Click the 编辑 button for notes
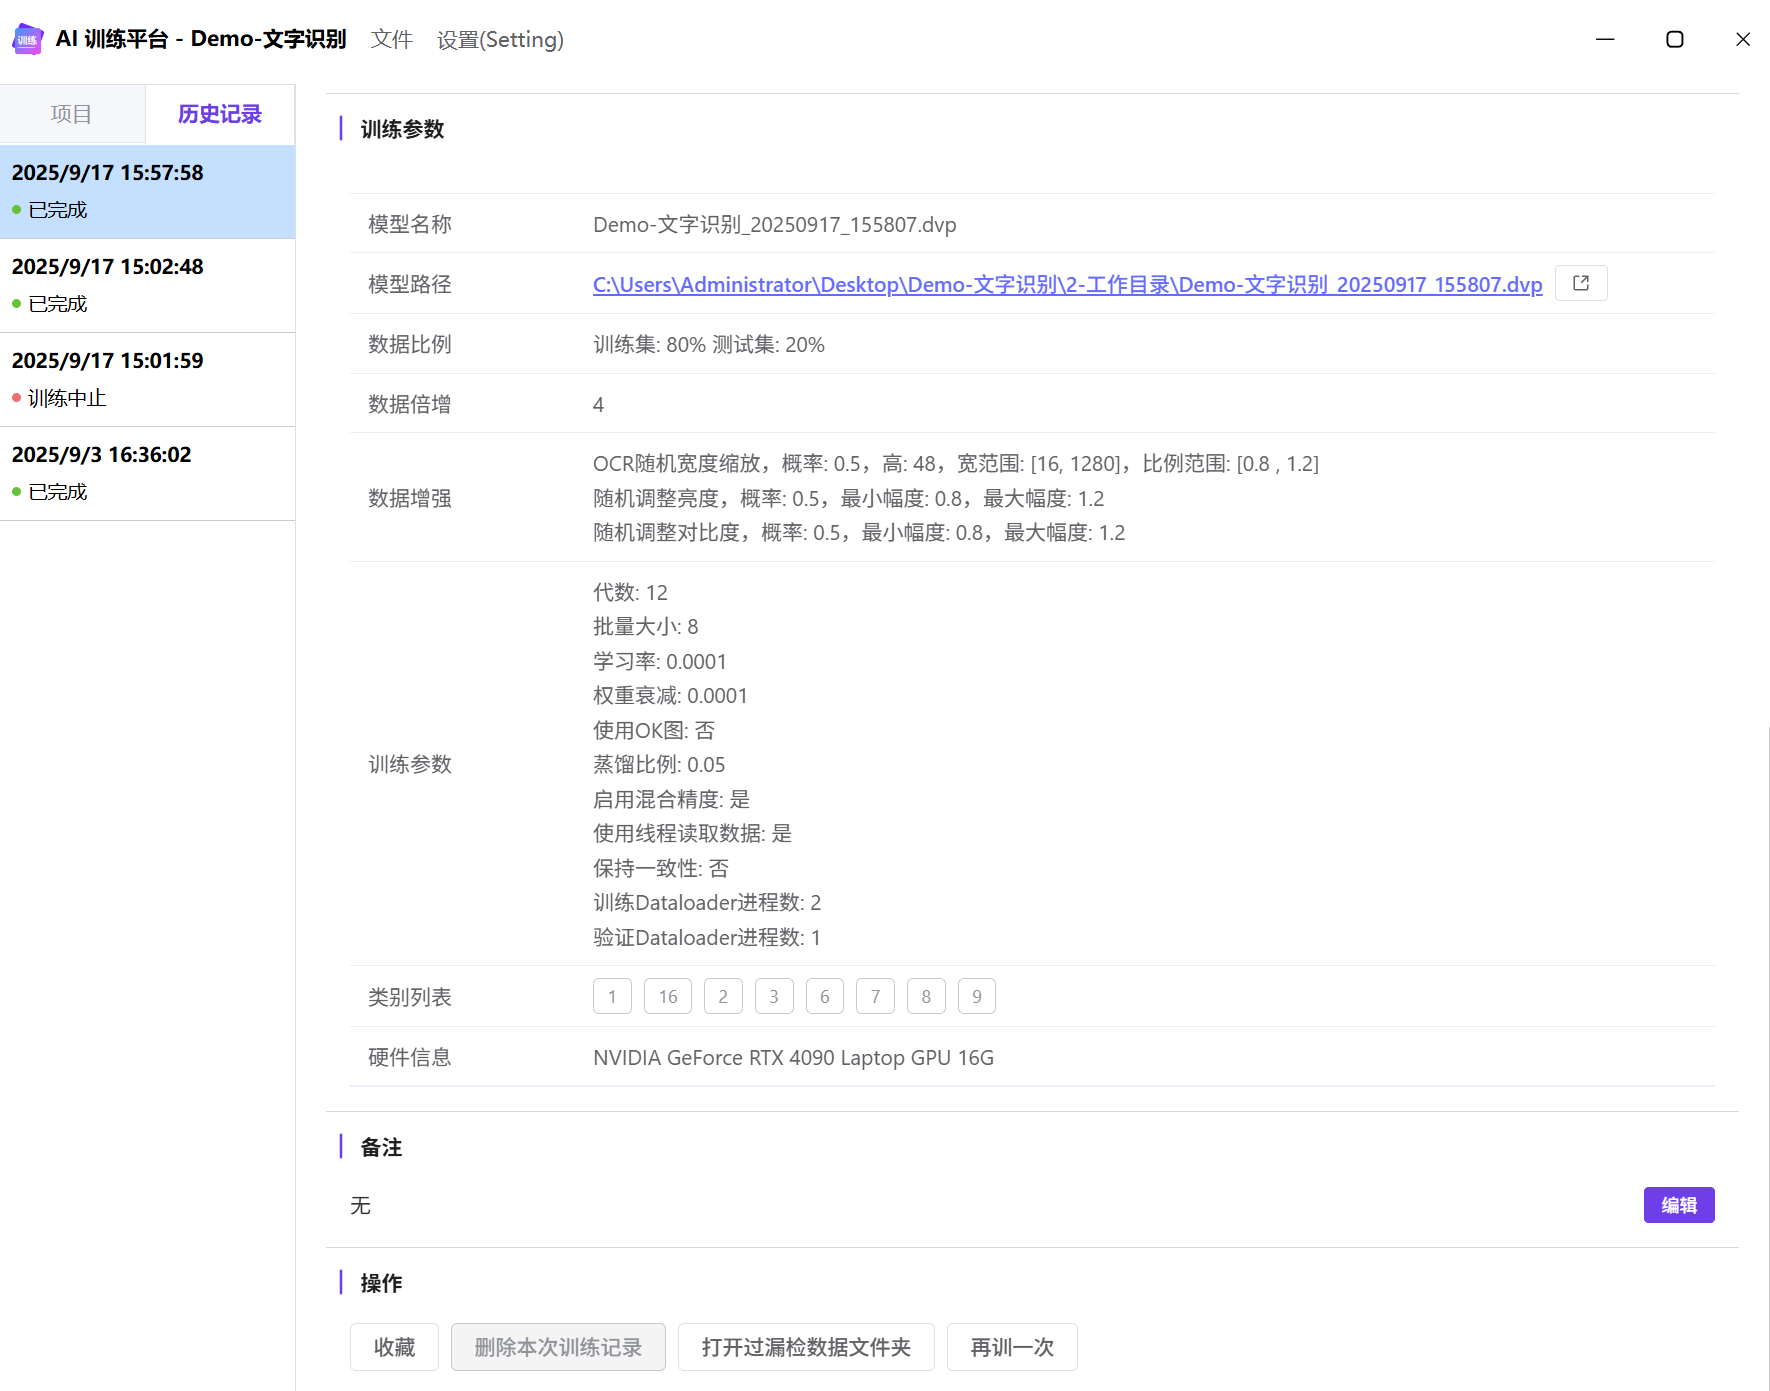1770x1391 pixels. [1678, 1205]
